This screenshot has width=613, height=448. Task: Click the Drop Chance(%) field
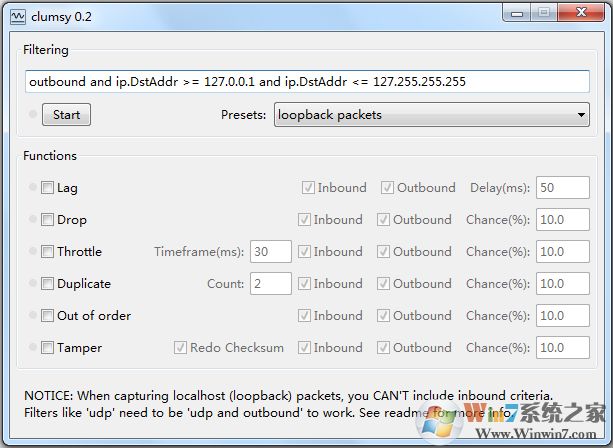[563, 220]
